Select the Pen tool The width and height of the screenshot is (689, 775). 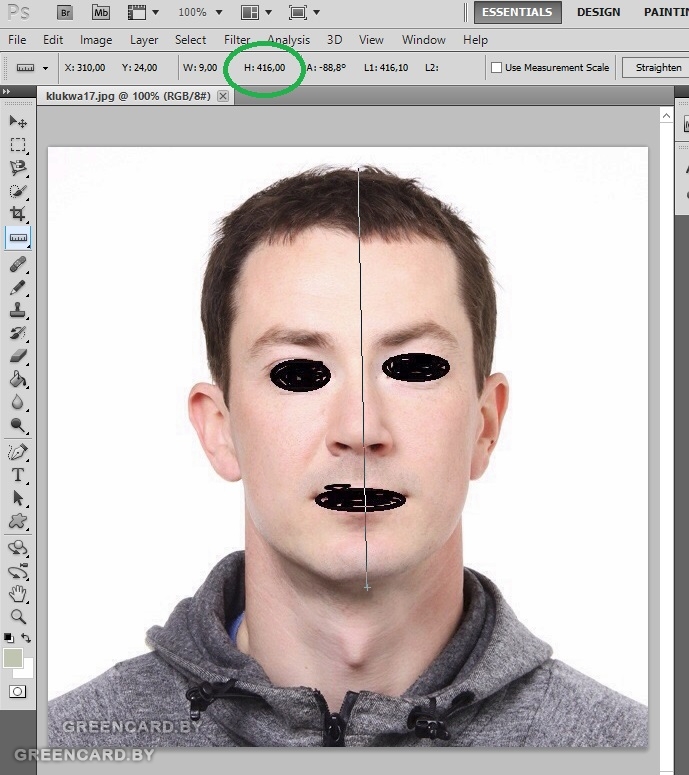[x=18, y=452]
